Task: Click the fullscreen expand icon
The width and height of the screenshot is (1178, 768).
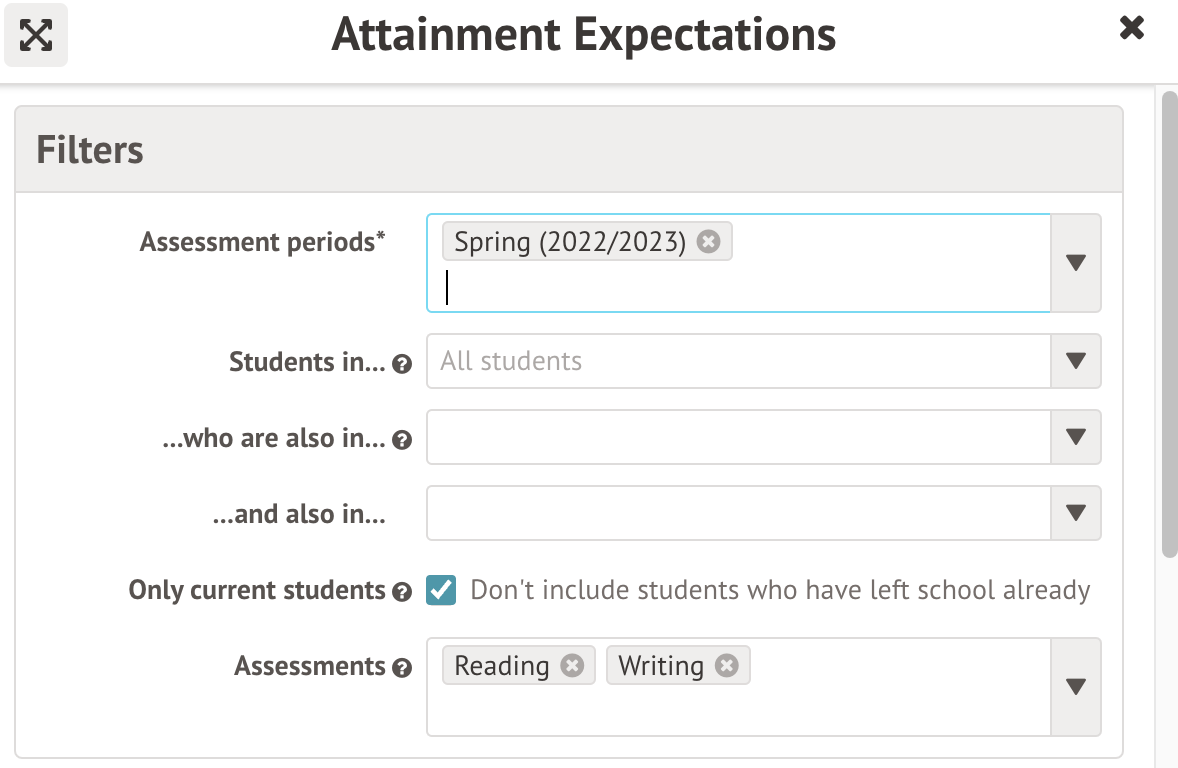Action: 36,35
